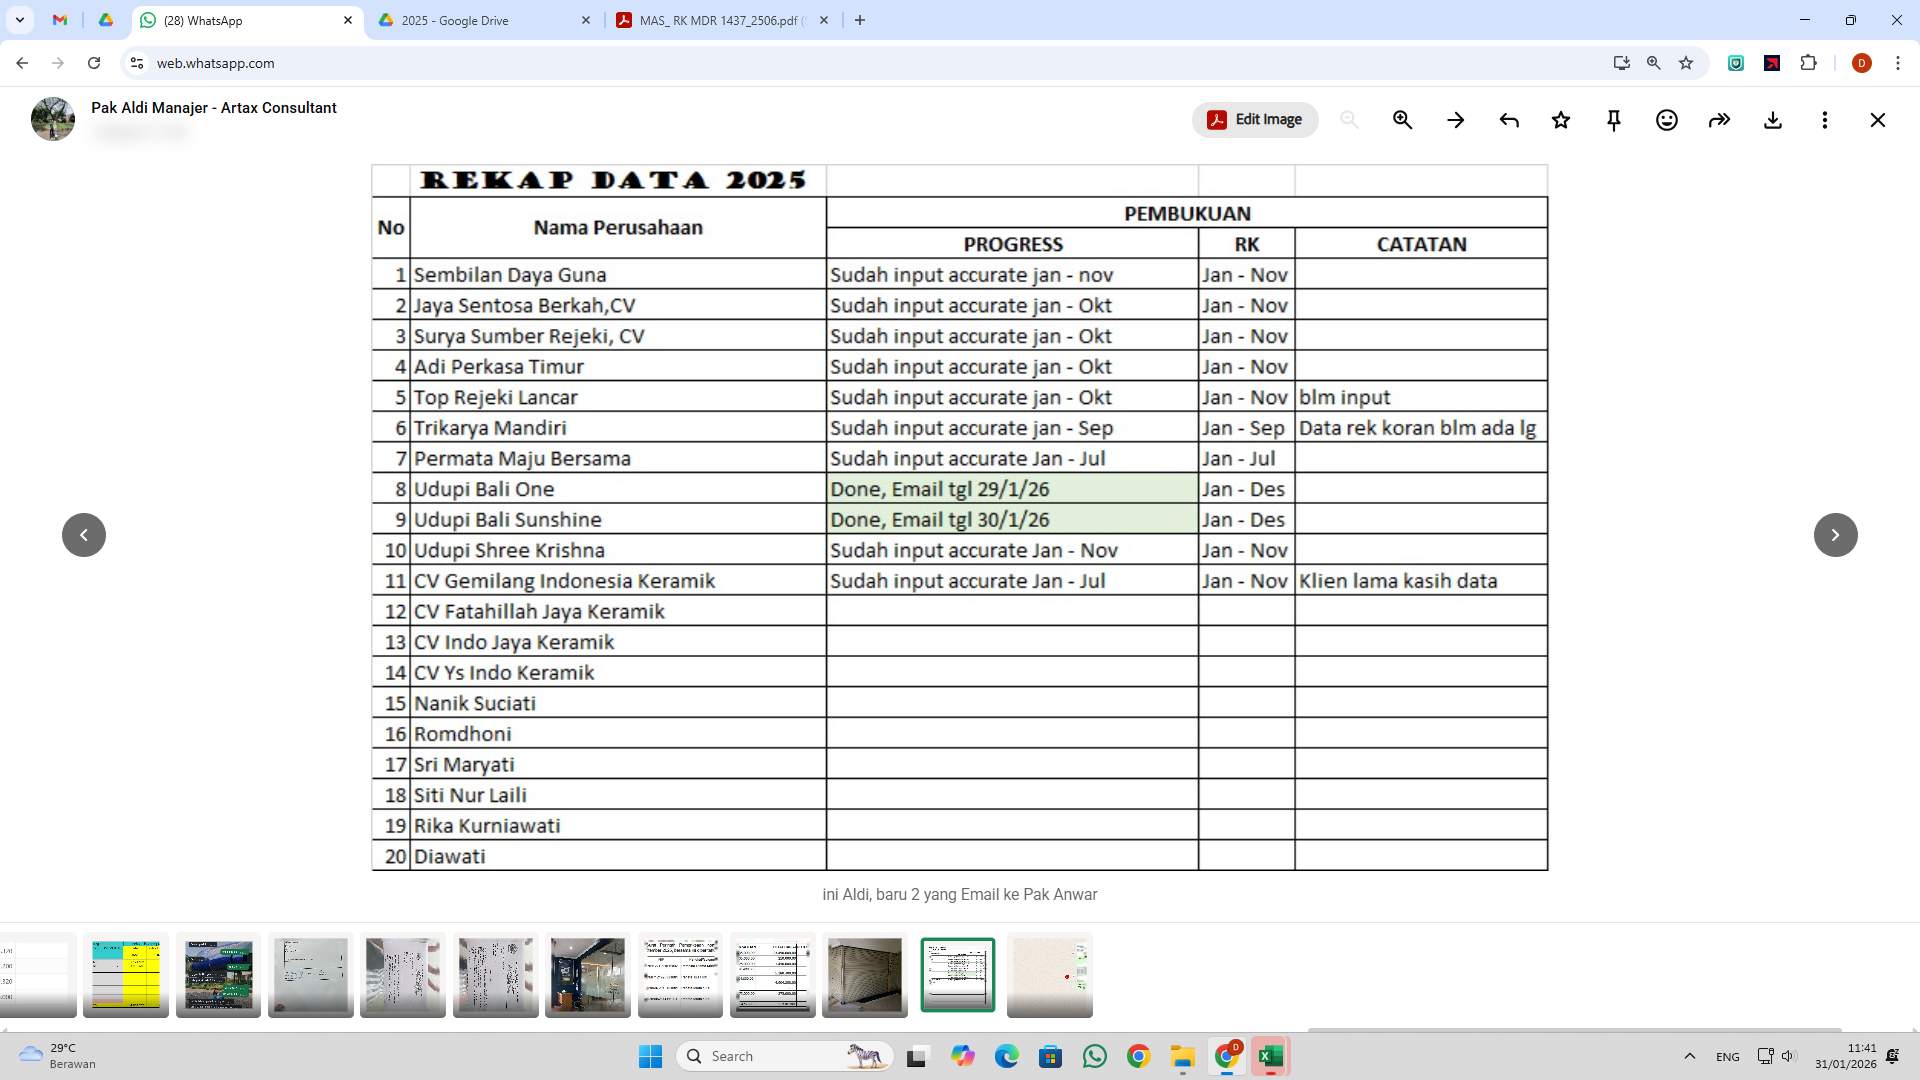Open the Chrome tab search dropdown
The height and width of the screenshot is (1080, 1920).
pos(20,20)
